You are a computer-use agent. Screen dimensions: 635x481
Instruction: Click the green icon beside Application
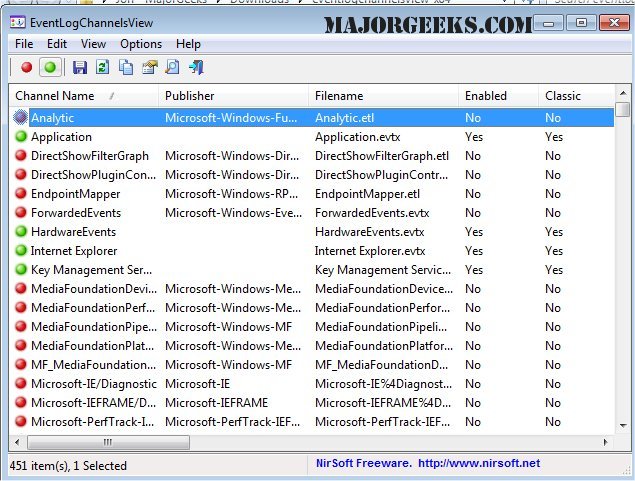(x=21, y=136)
